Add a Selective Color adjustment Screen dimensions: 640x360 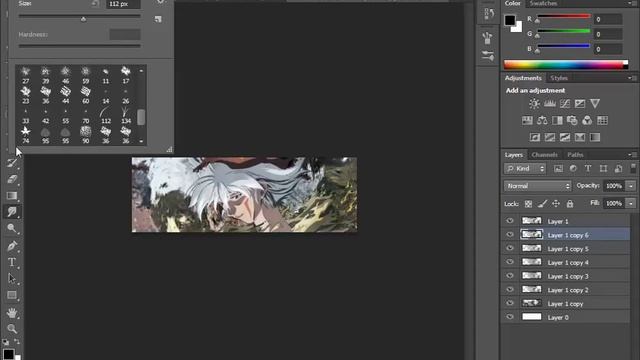coord(580,137)
